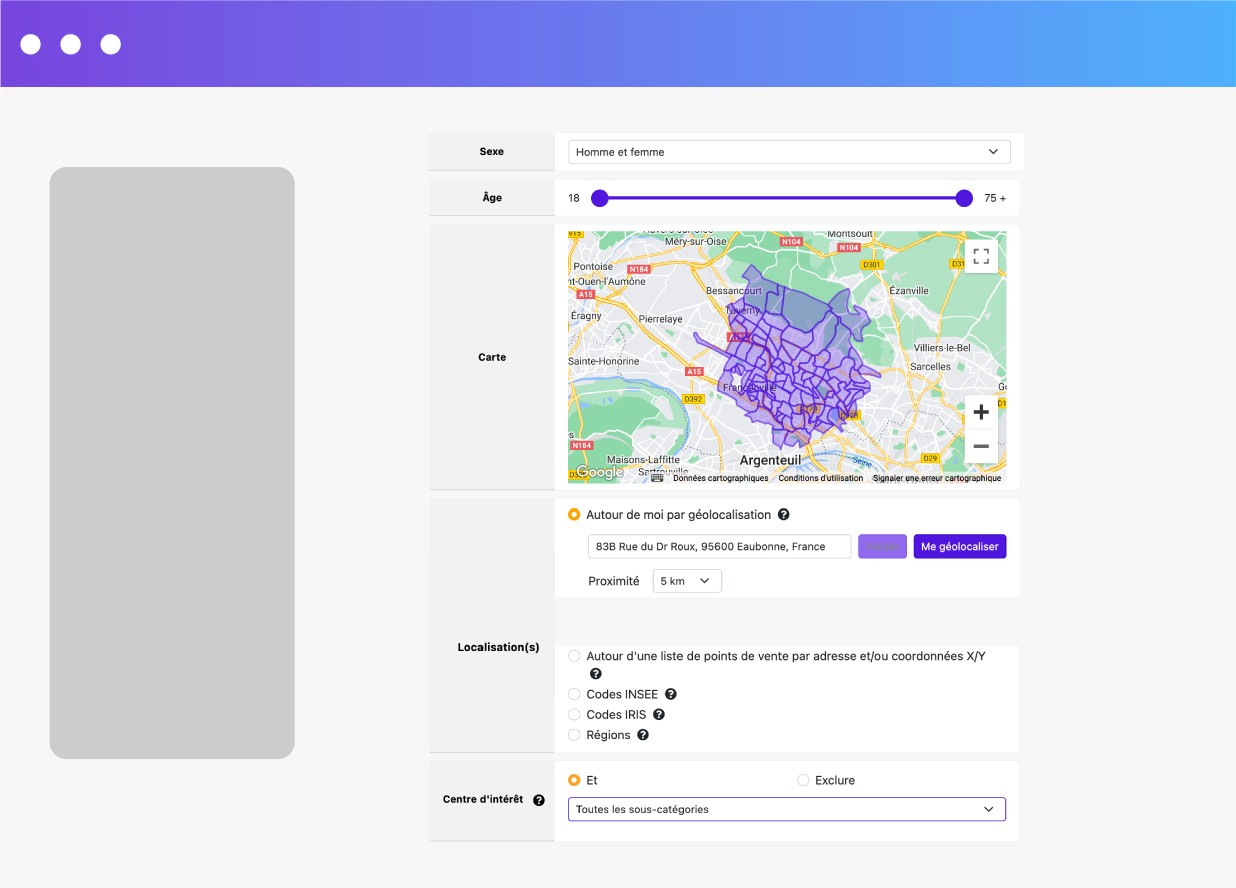The image size is (1236, 888).
Task: Click the minimum age slider handle
Action: [x=600, y=198]
